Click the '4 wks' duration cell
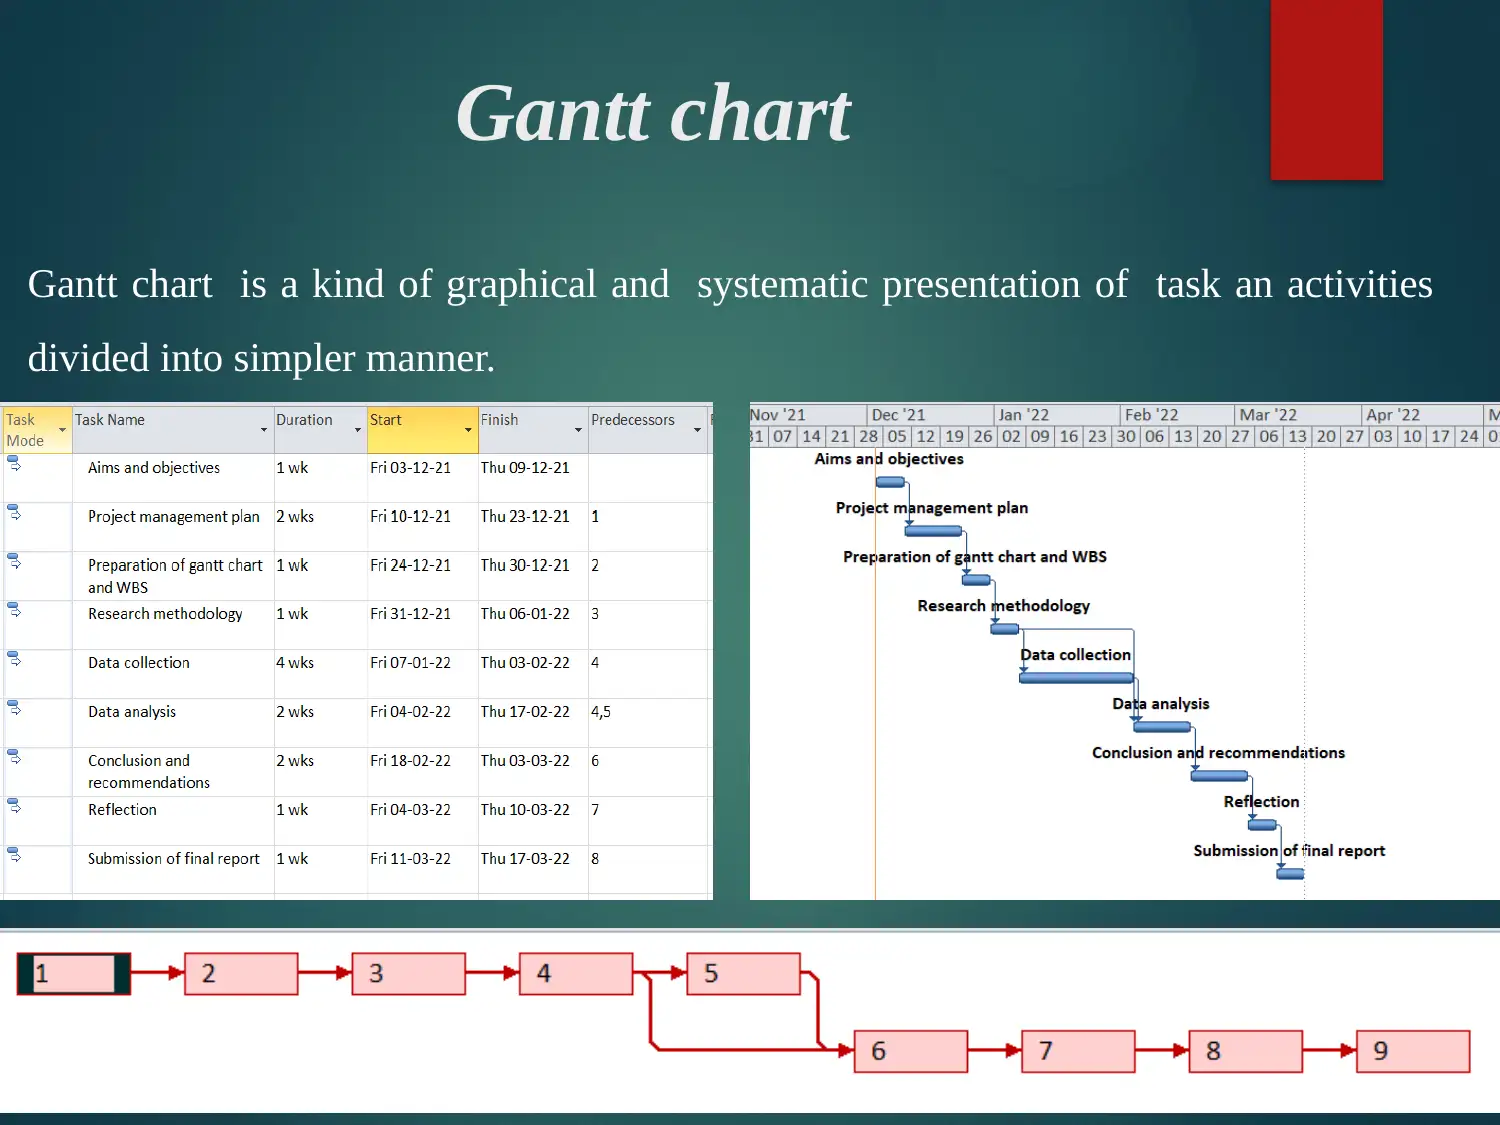 (x=320, y=674)
